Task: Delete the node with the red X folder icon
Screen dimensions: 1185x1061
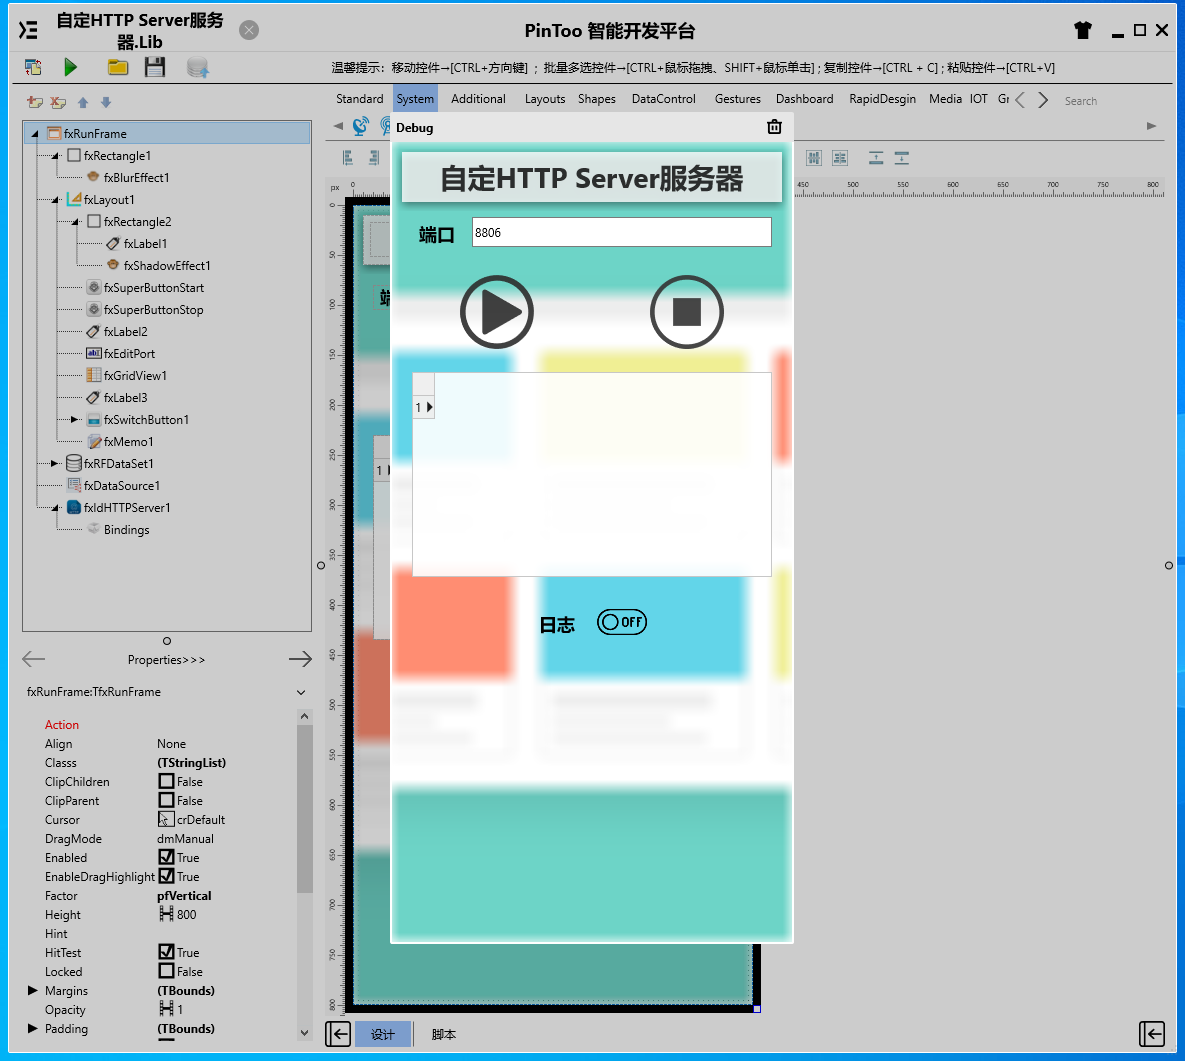Action: click(x=58, y=102)
